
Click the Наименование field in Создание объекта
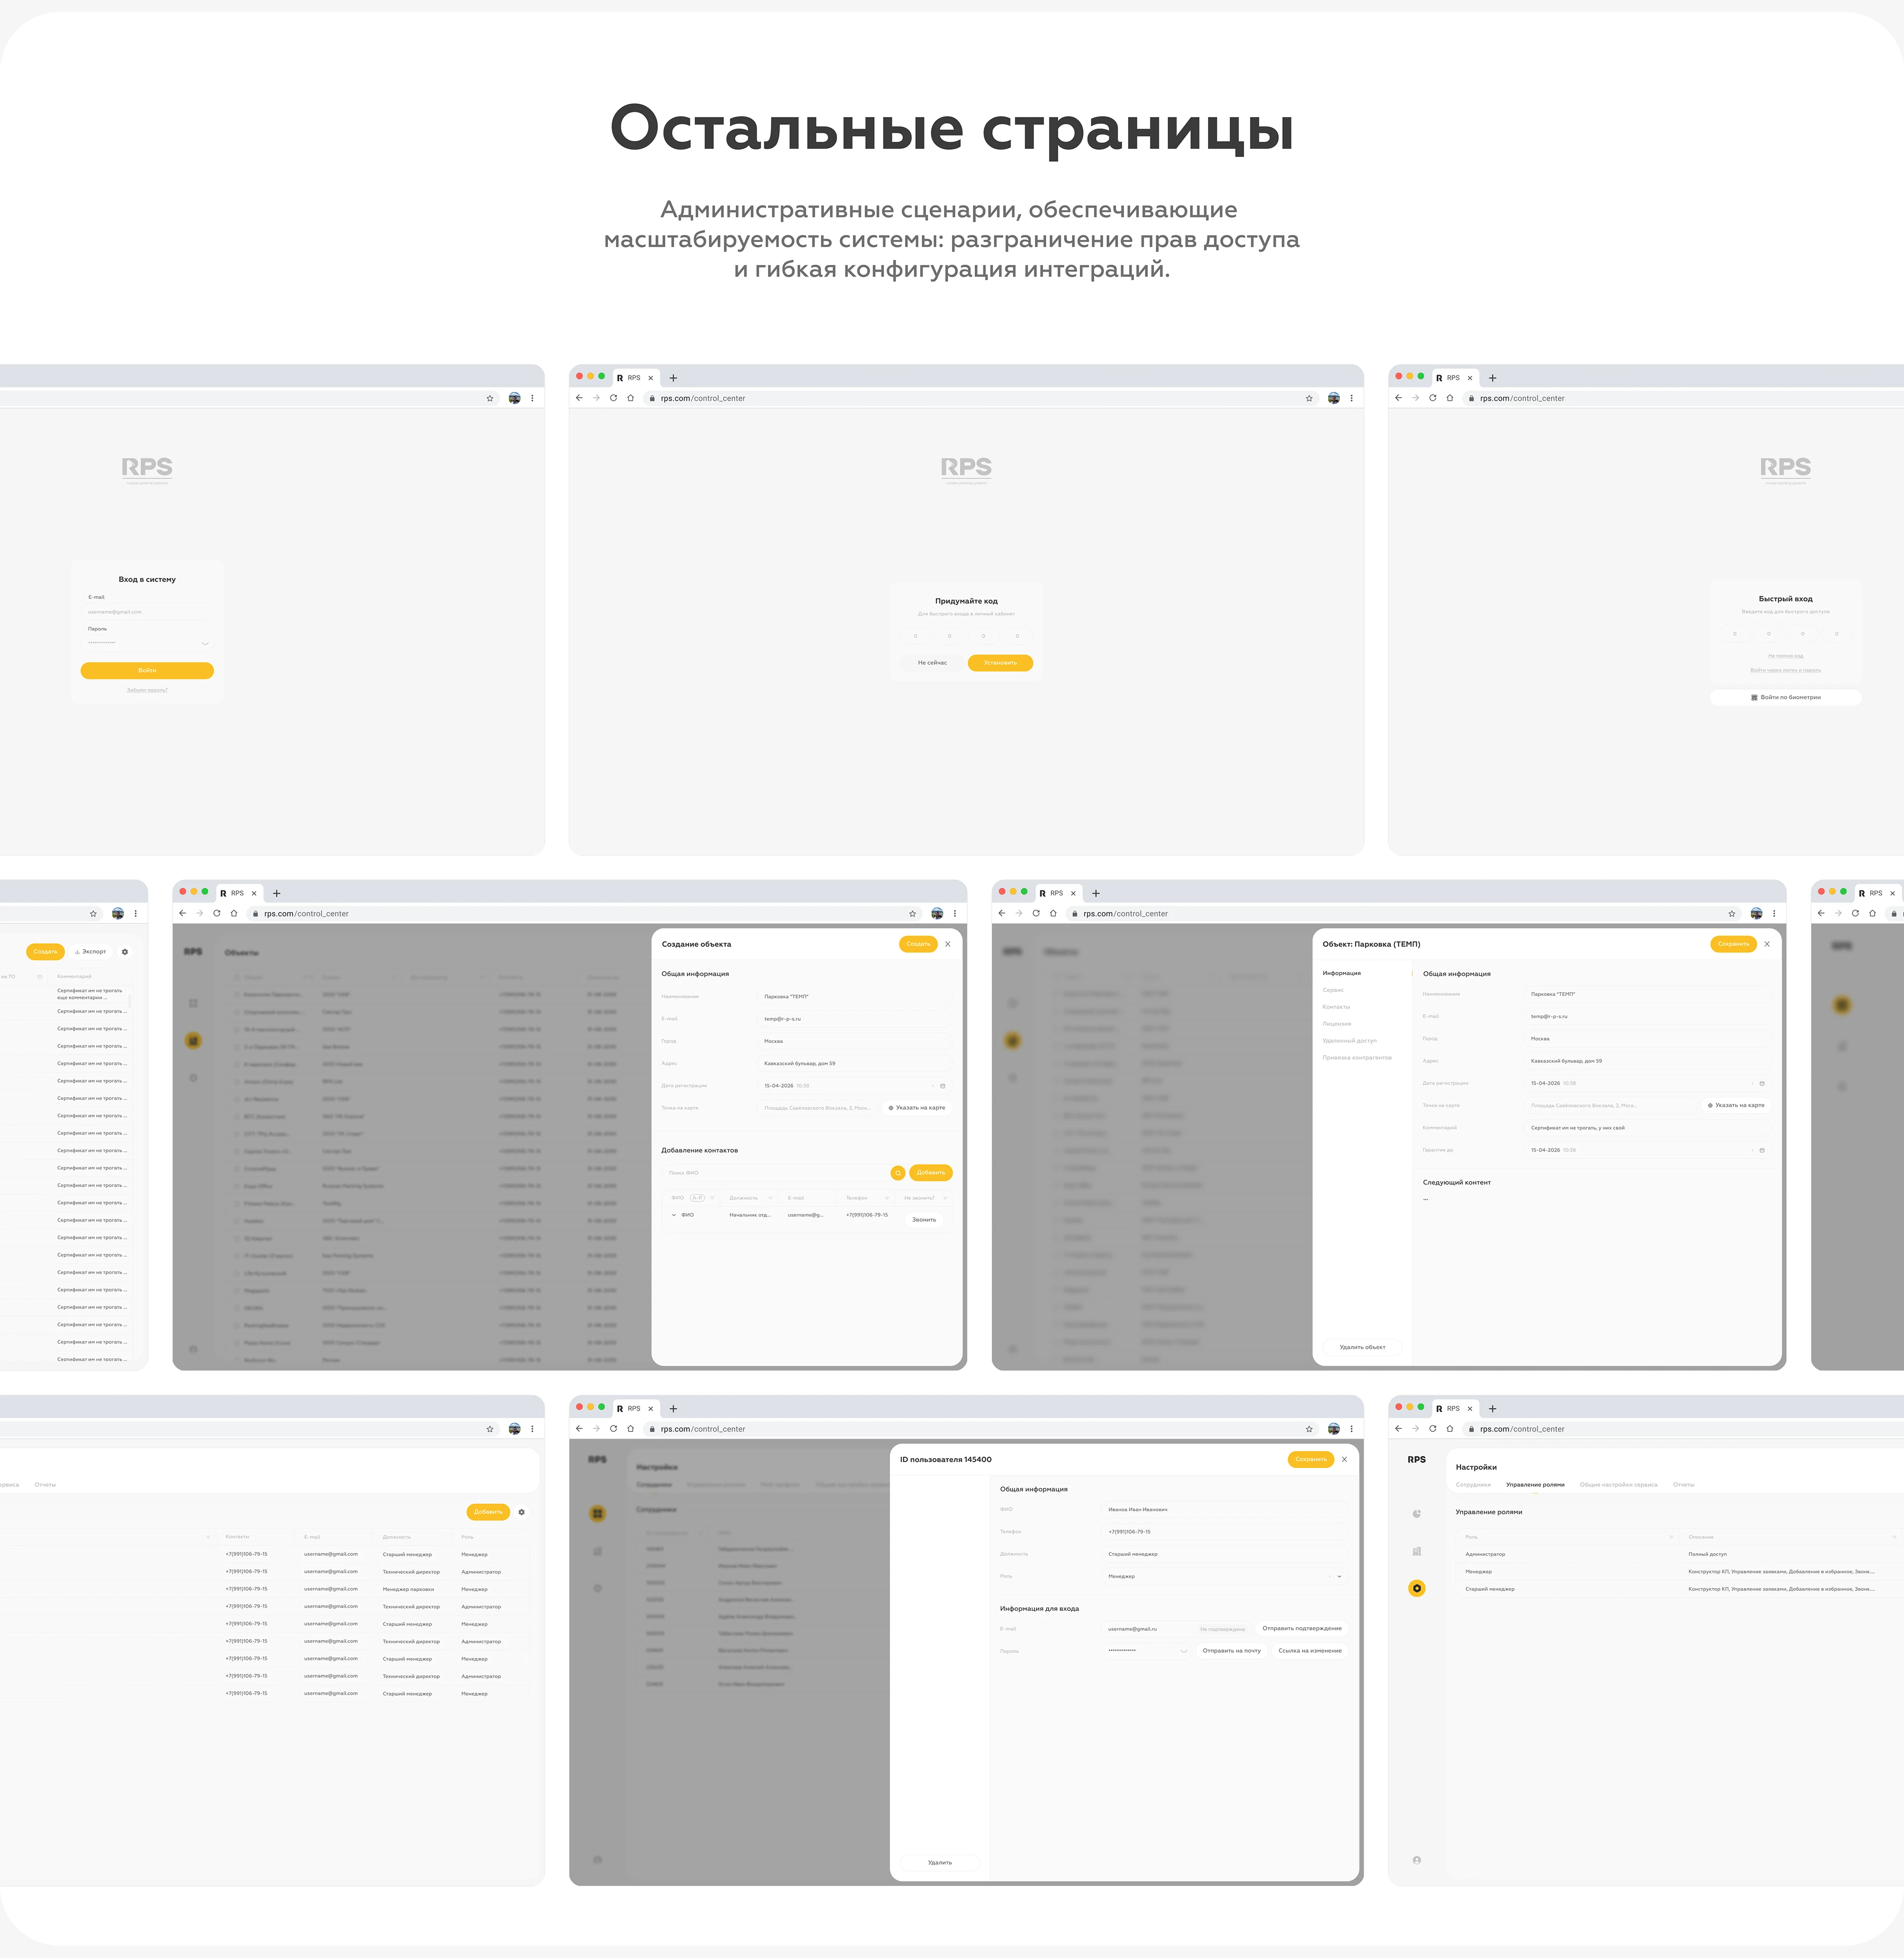coord(854,996)
